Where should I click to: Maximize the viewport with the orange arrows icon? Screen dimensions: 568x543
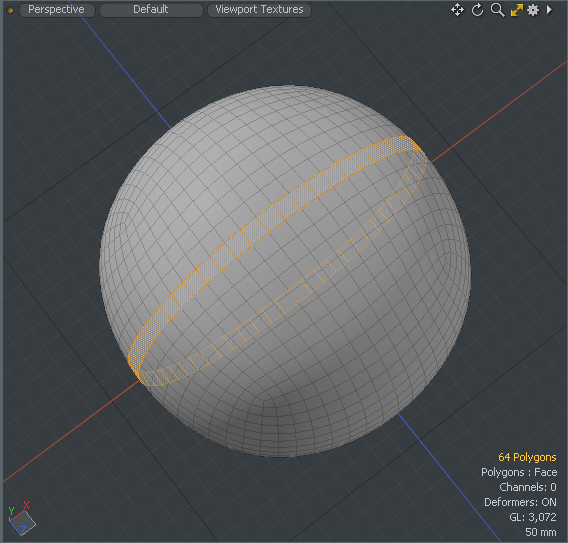[517, 10]
